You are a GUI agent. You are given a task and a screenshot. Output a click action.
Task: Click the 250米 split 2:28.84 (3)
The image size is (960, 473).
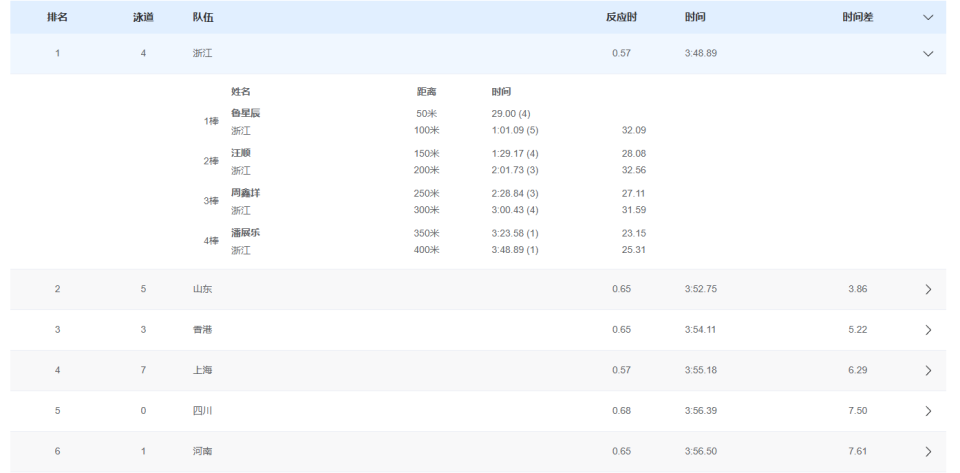pos(515,193)
